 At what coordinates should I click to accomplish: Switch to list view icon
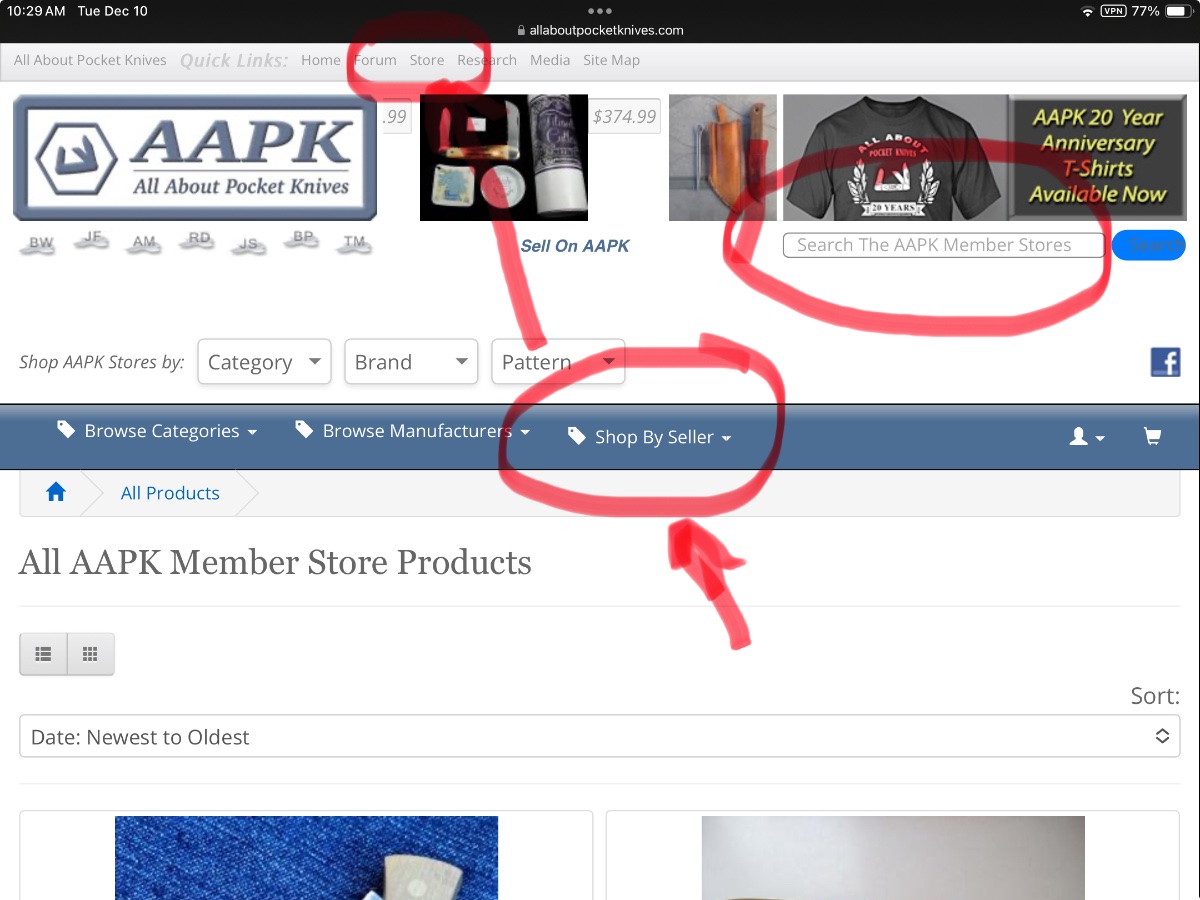click(43, 654)
